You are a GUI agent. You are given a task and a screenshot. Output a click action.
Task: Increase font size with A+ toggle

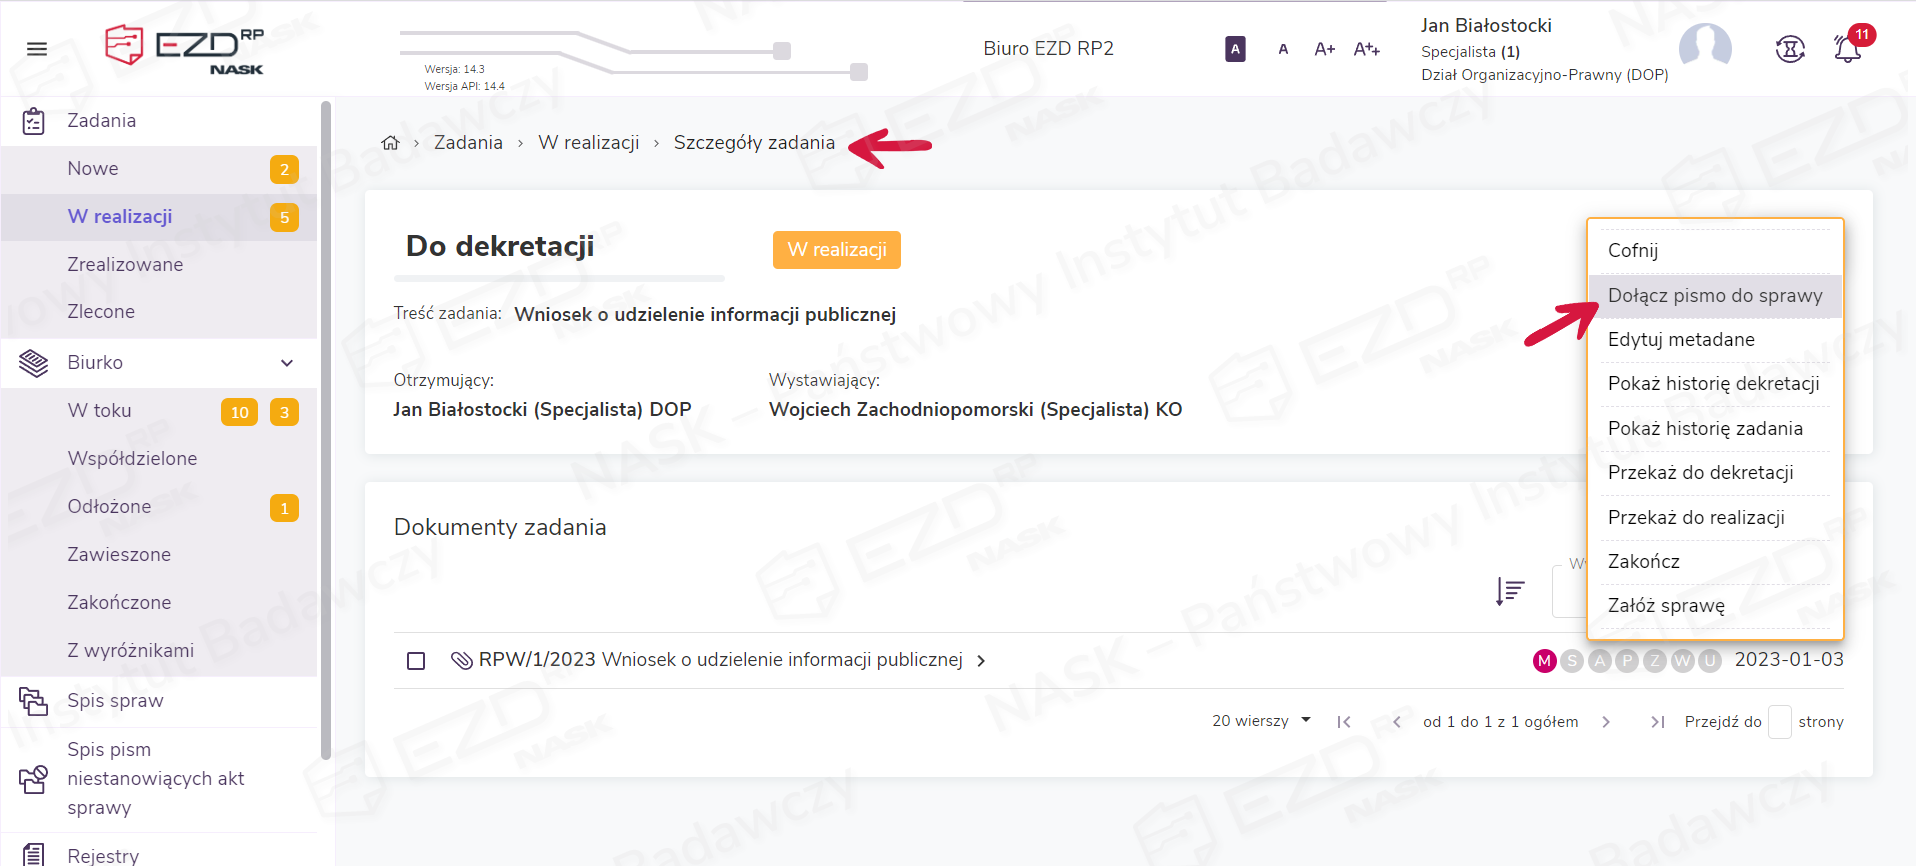tap(1324, 49)
